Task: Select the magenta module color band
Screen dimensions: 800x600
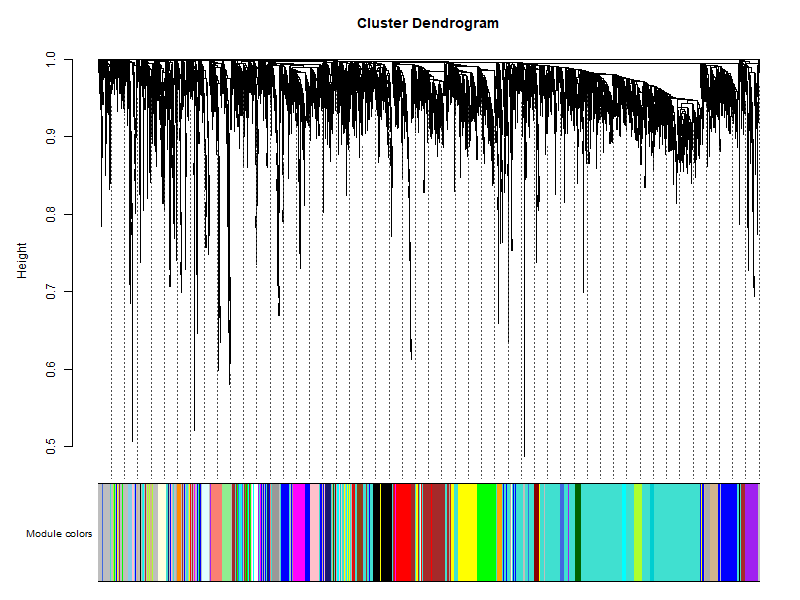Action: 298,532
